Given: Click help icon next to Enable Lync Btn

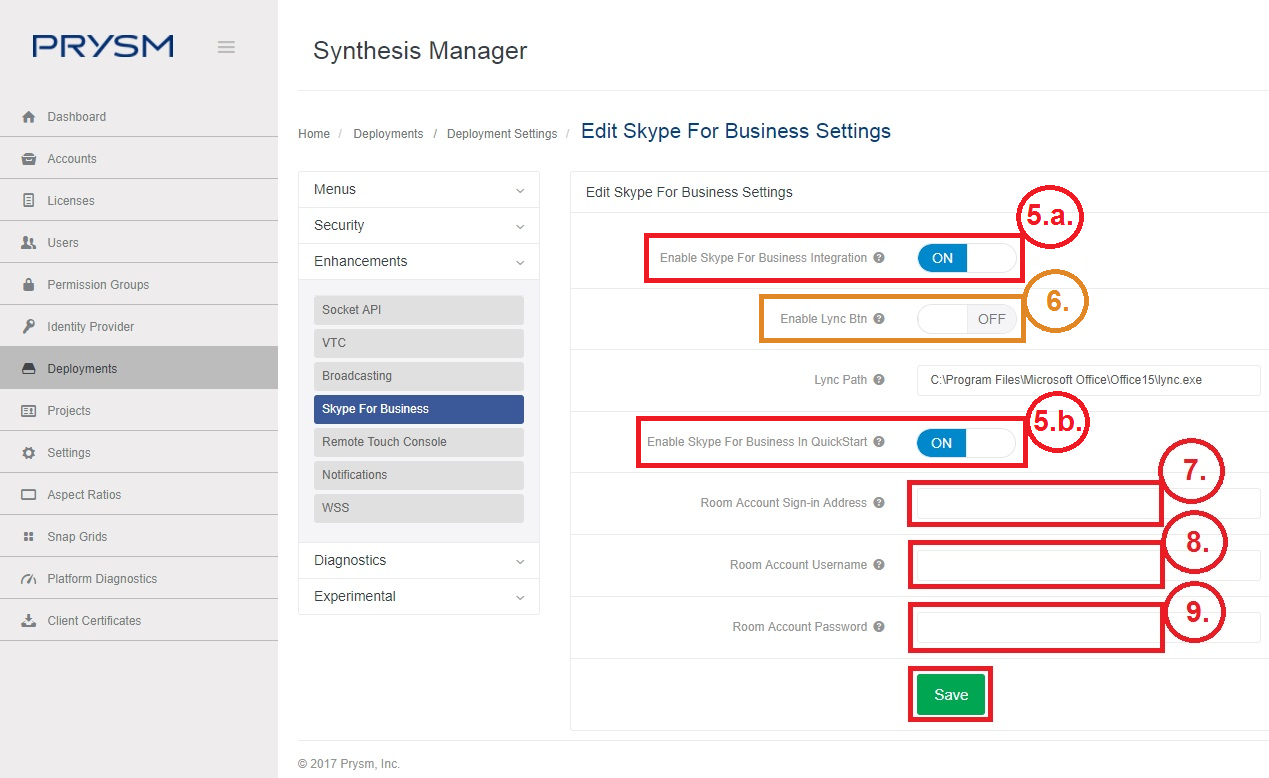Looking at the screenshot, I should click(879, 319).
